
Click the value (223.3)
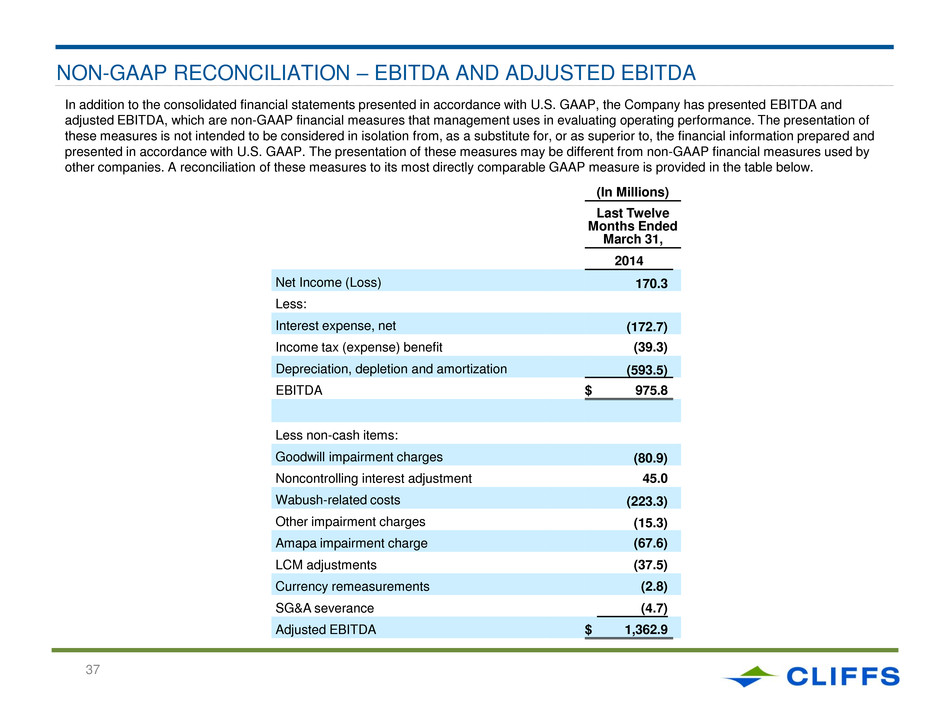(x=647, y=501)
